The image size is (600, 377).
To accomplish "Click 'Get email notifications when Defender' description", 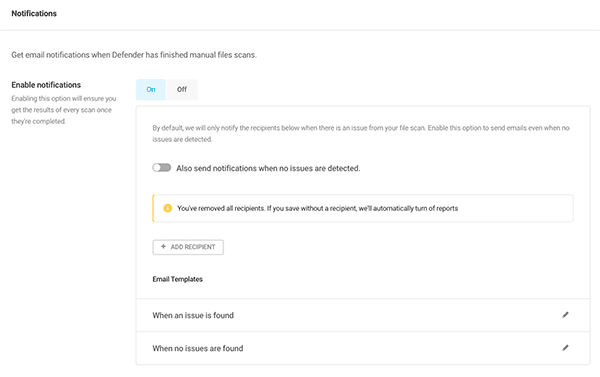I will point(134,55).
